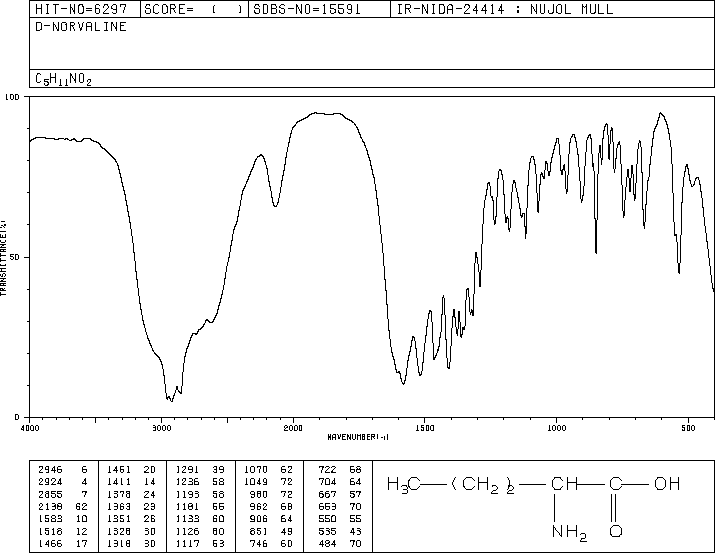
Task: Click the 962 peak table entry
Action: (x=259, y=506)
